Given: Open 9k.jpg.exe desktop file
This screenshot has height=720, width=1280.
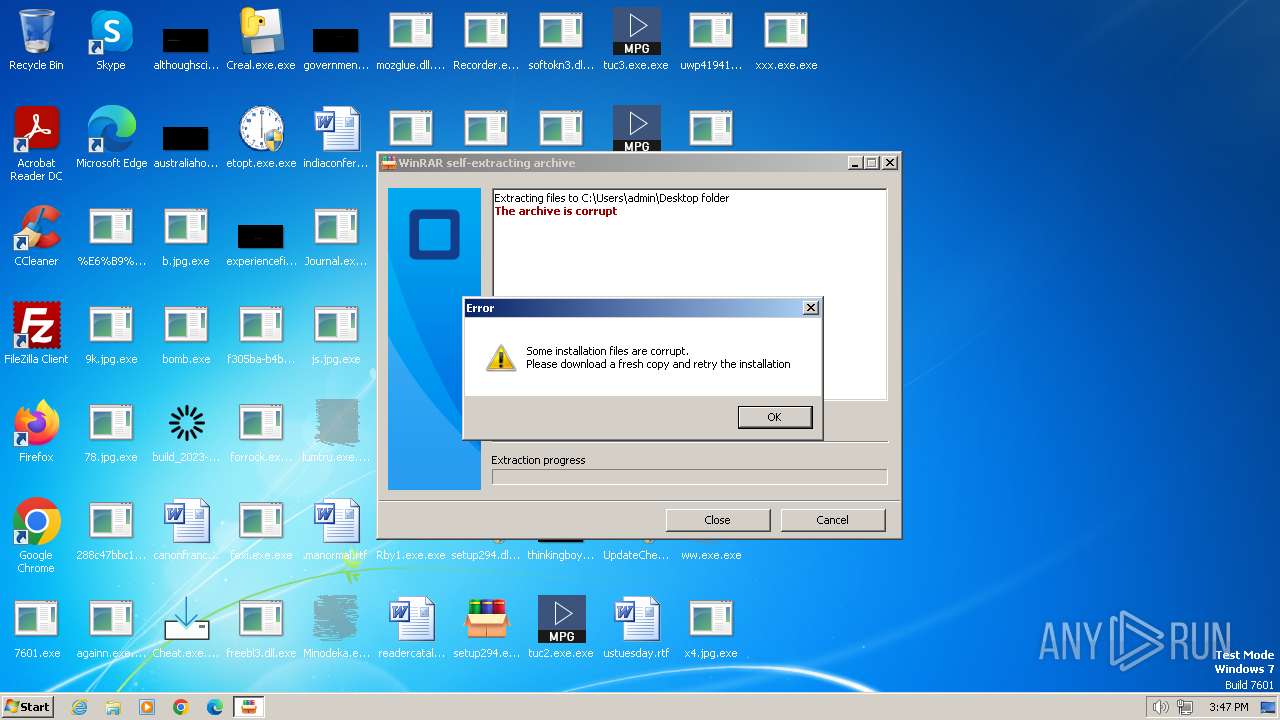Looking at the screenshot, I should pyautogui.click(x=111, y=334).
